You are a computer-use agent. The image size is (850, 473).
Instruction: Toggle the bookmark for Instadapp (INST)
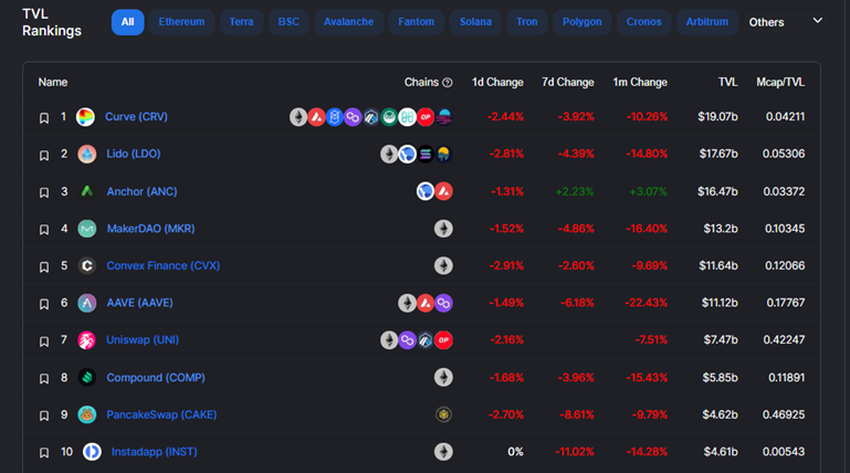coord(44,452)
